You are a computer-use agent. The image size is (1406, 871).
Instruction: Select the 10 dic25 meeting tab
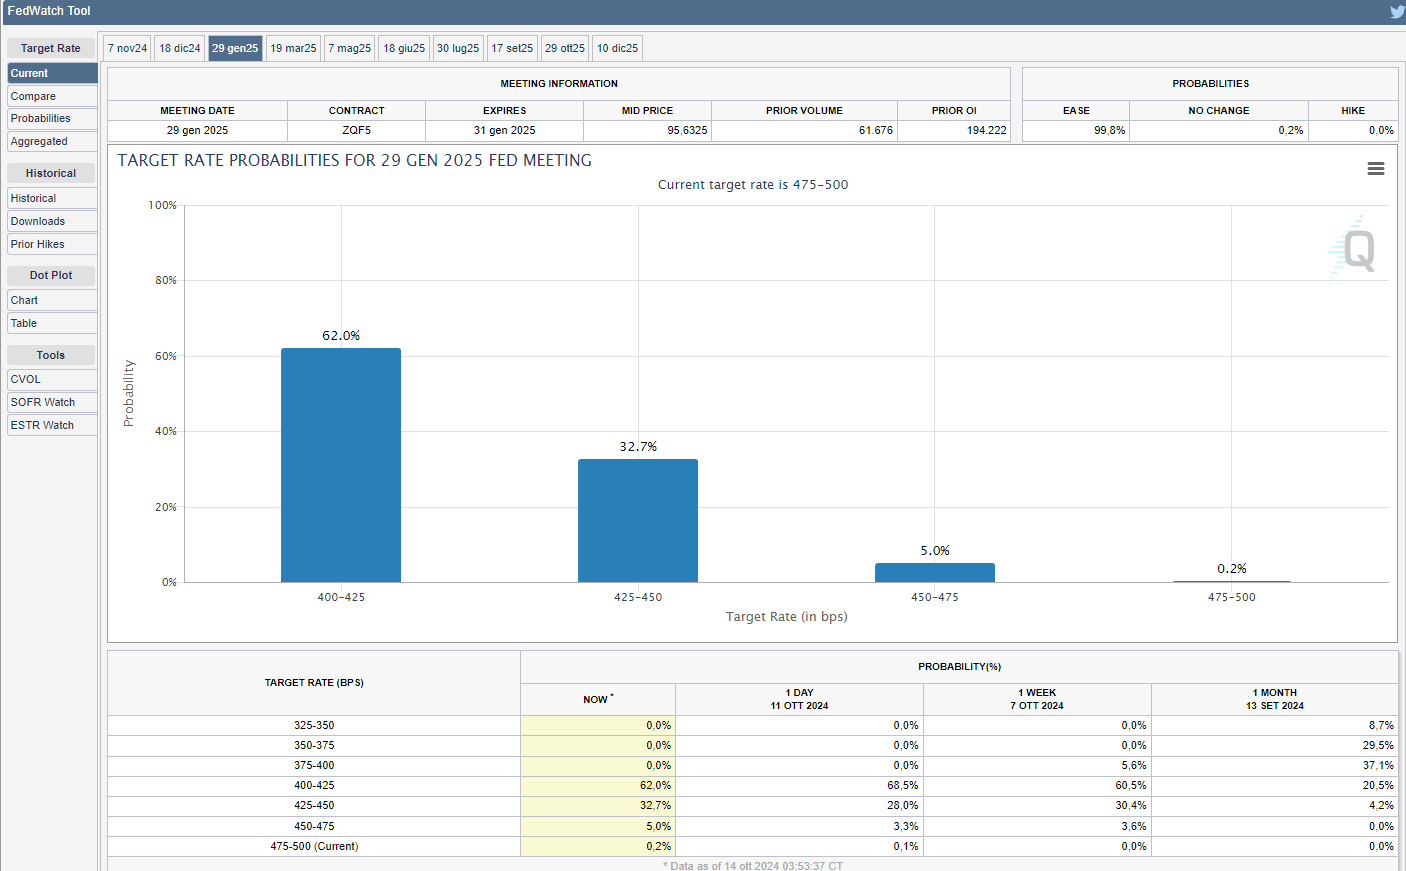[617, 48]
